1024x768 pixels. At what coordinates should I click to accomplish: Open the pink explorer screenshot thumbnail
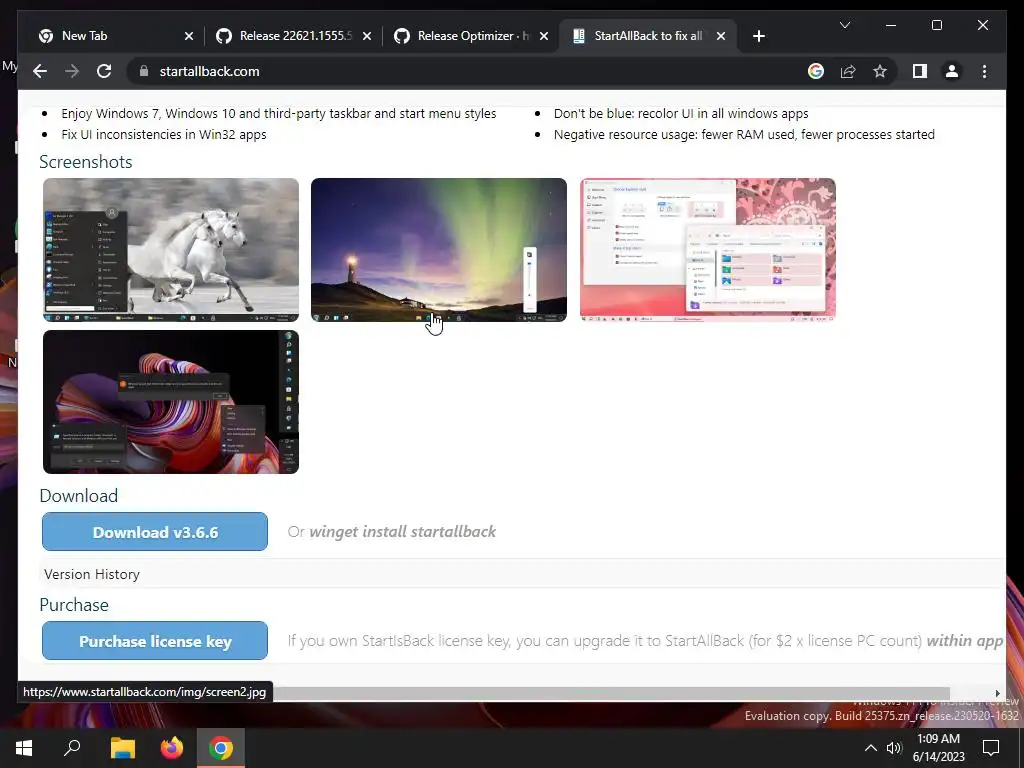click(x=708, y=249)
